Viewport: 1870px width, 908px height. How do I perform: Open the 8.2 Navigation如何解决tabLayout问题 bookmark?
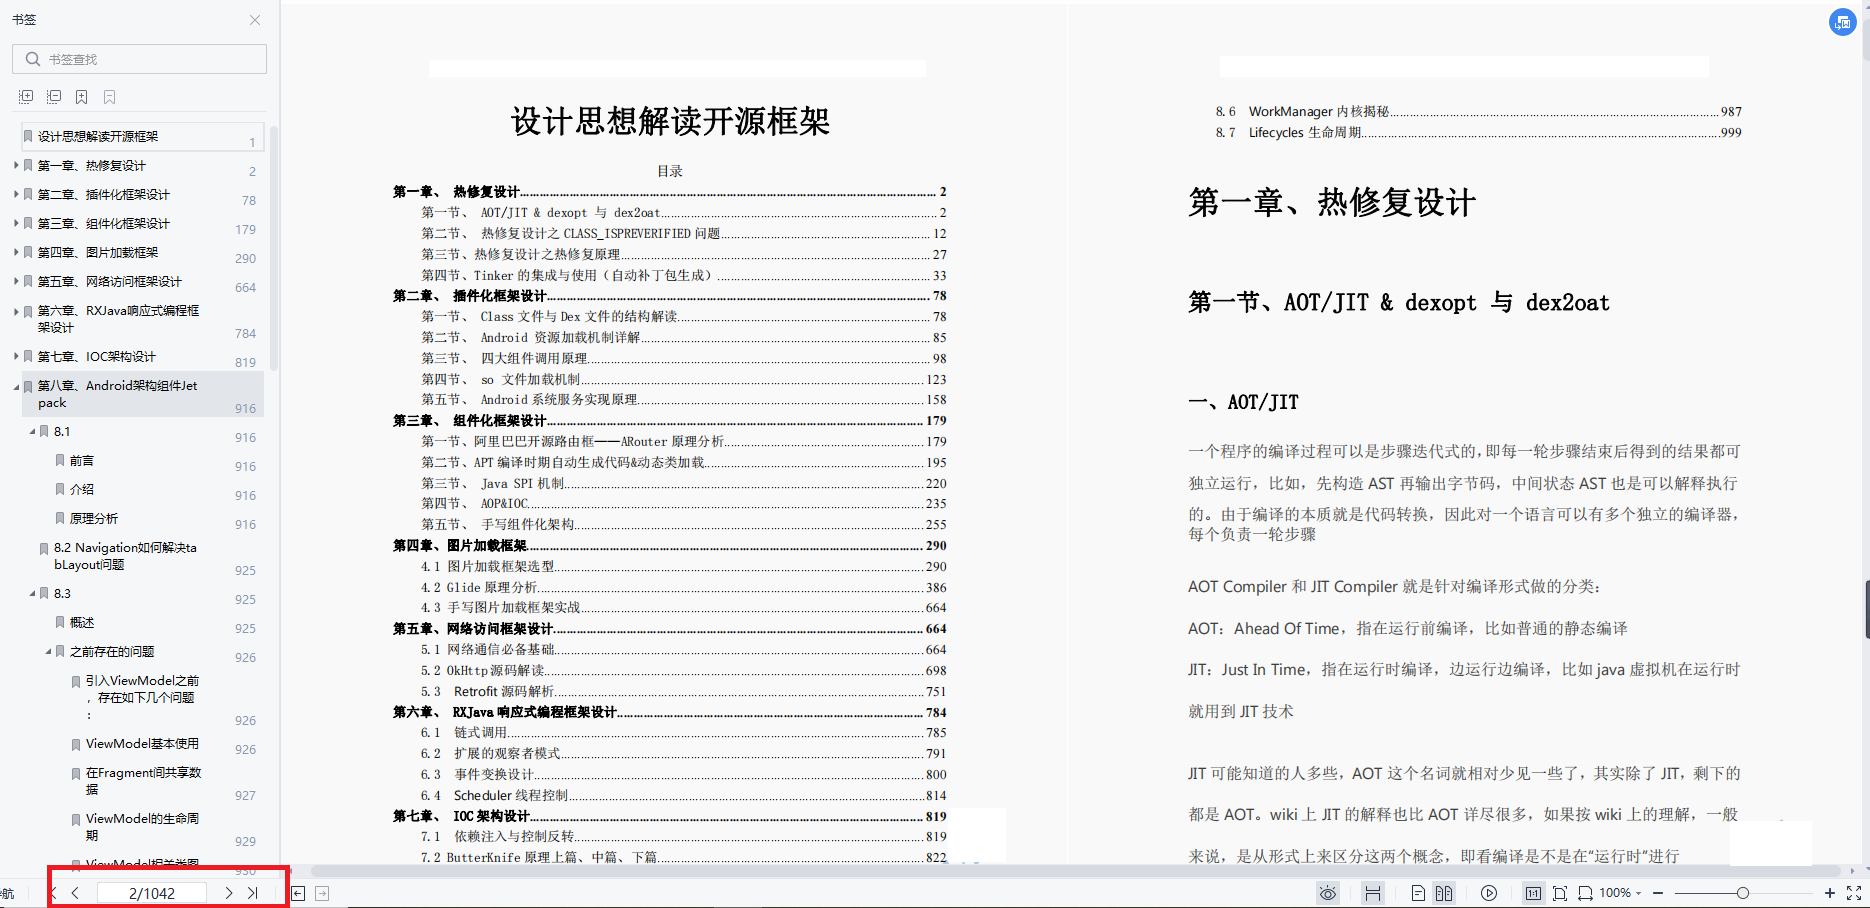click(x=125, y=556)
